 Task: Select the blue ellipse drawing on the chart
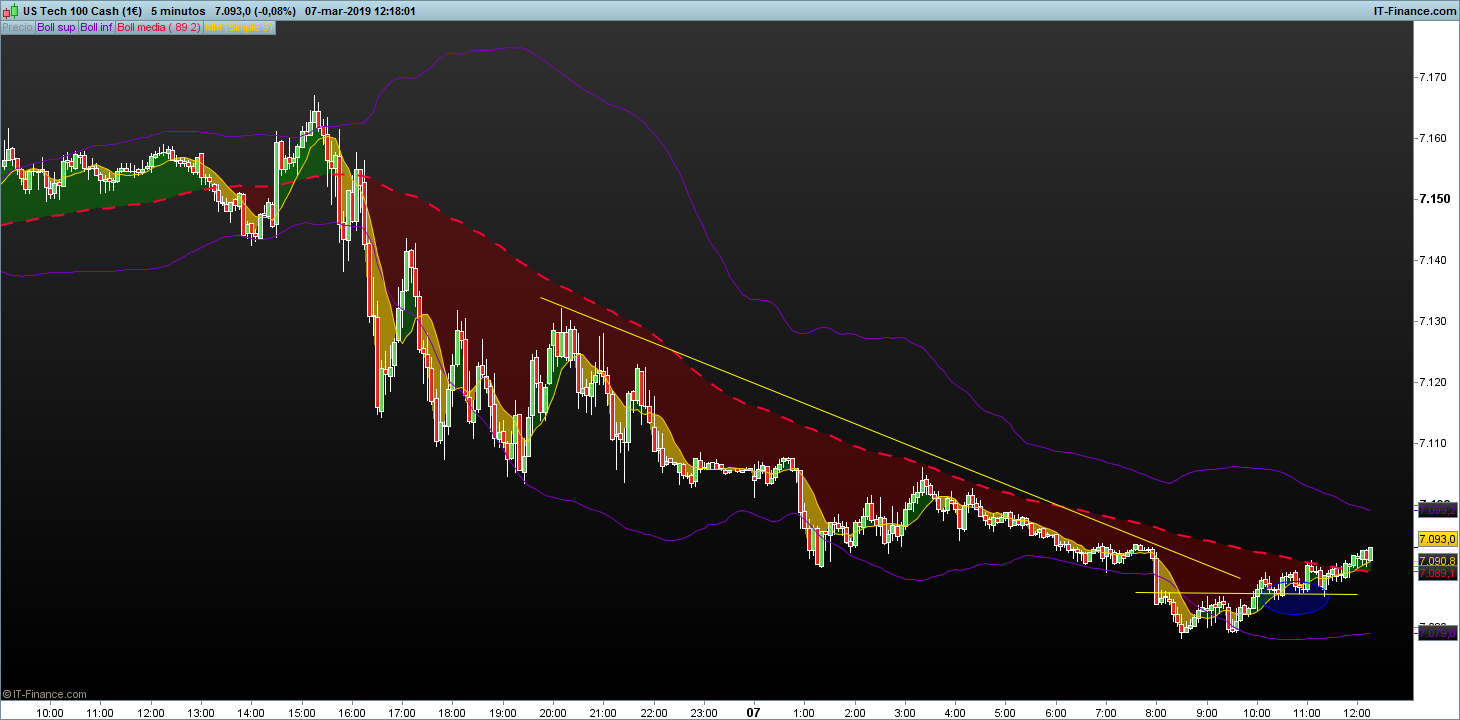coord(1297,601)
